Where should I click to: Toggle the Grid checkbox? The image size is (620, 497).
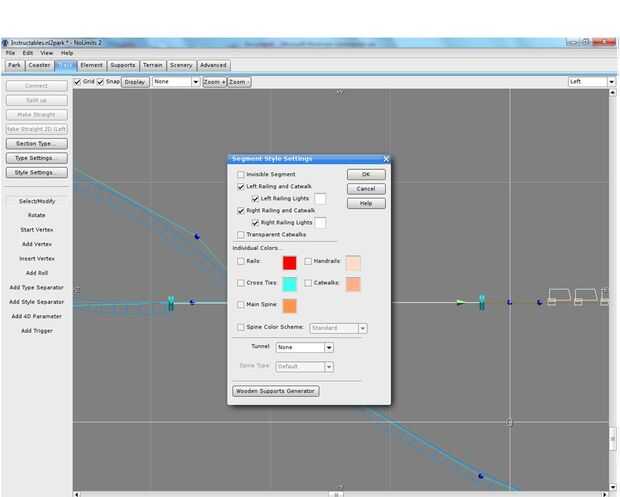(x=78, y=82)
